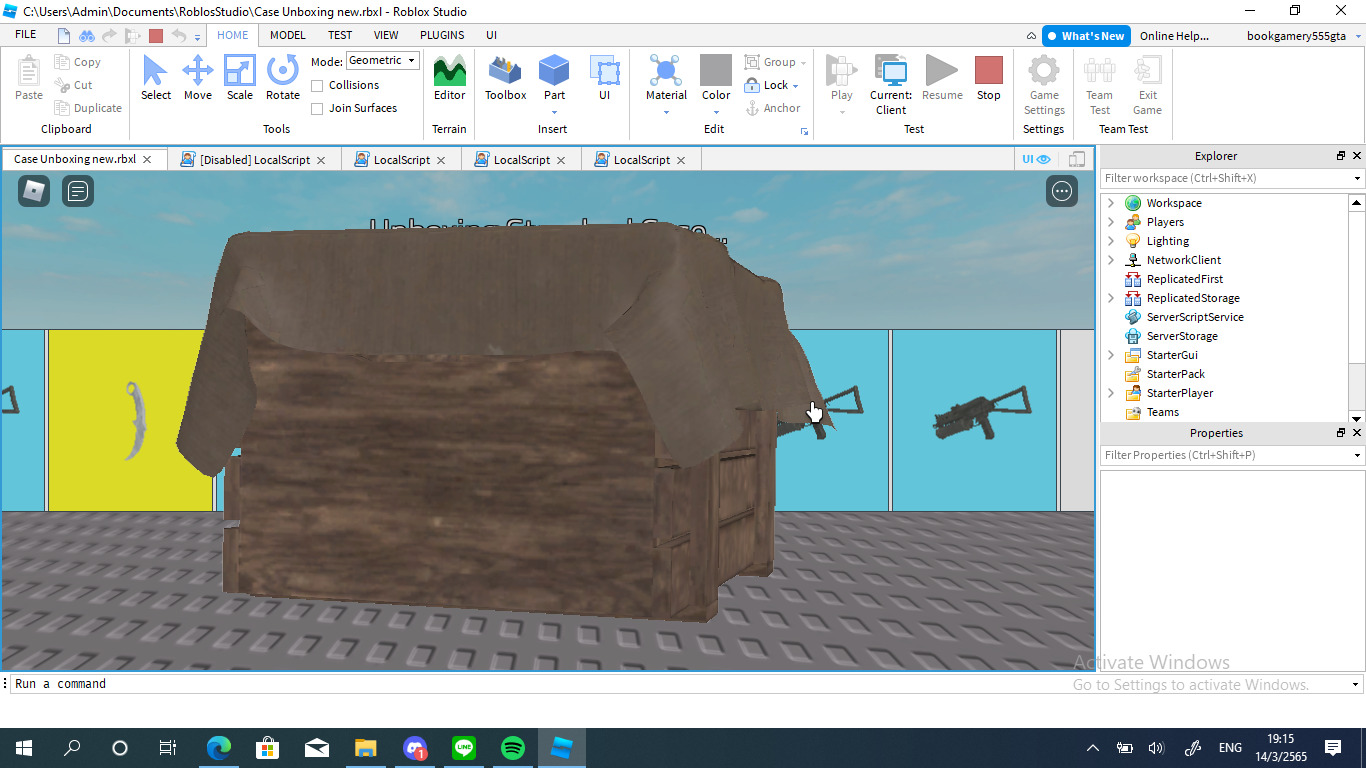Expand the Workspace tree item
The height and width of the screenshot is (768, 1366).
[x=1110, y=202]
